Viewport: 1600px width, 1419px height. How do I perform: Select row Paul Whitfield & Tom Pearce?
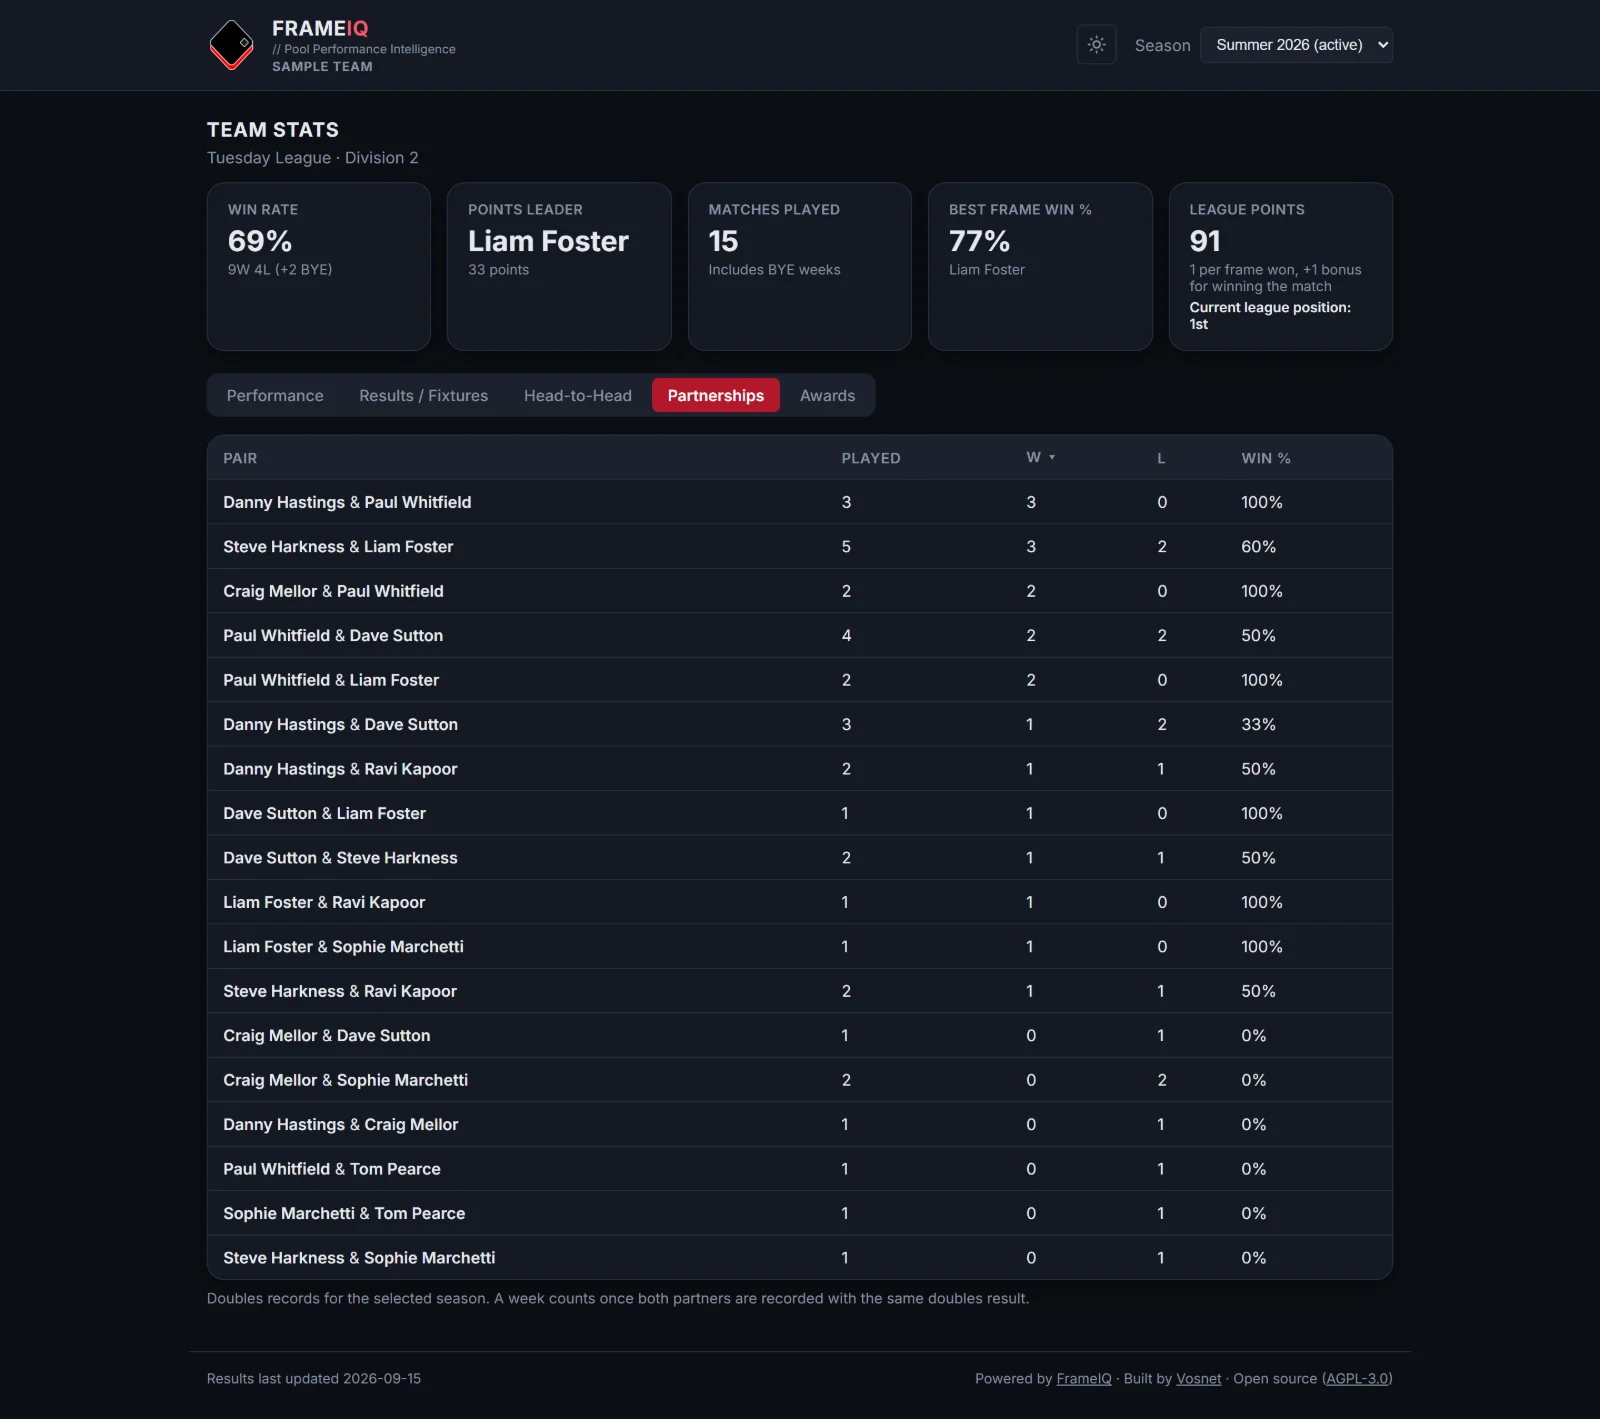(799, 1169)
